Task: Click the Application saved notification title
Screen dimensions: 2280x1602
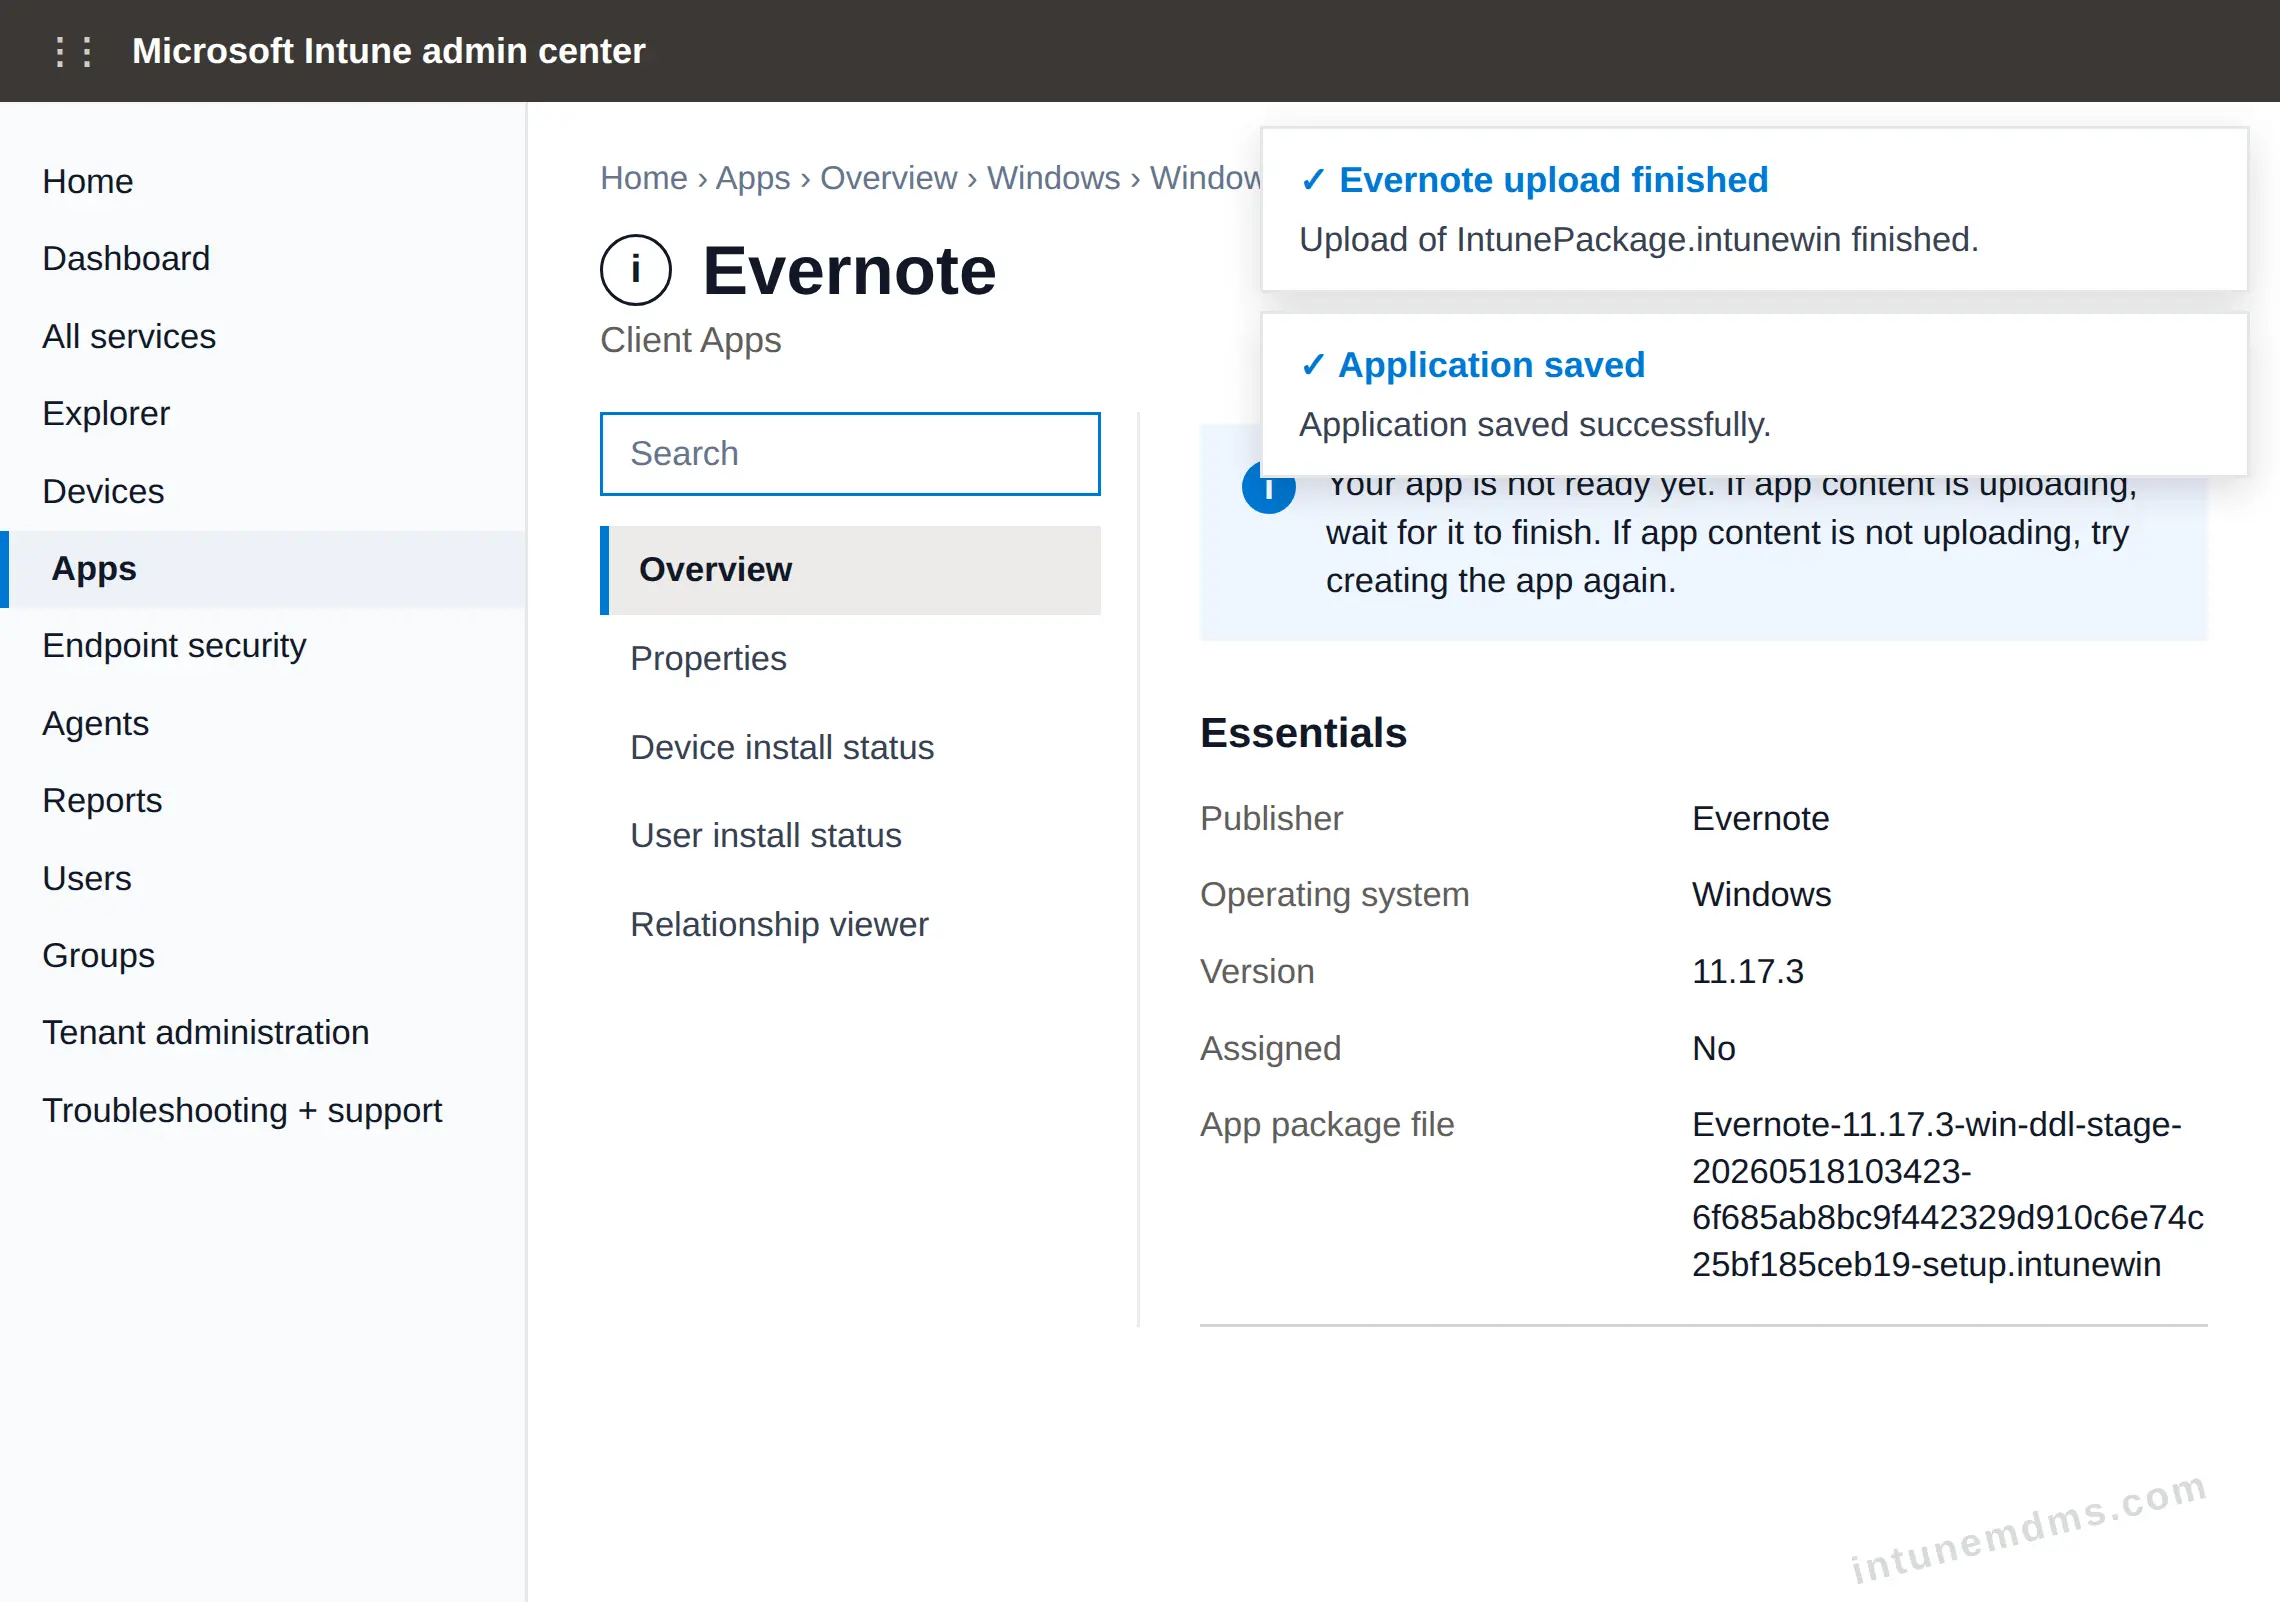Action: [x=1492, y=365]
